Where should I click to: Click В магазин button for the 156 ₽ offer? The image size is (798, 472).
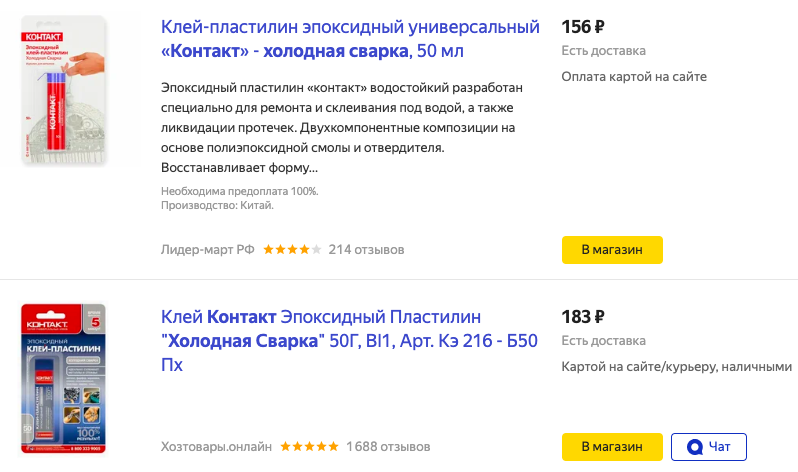coord(612,249)
